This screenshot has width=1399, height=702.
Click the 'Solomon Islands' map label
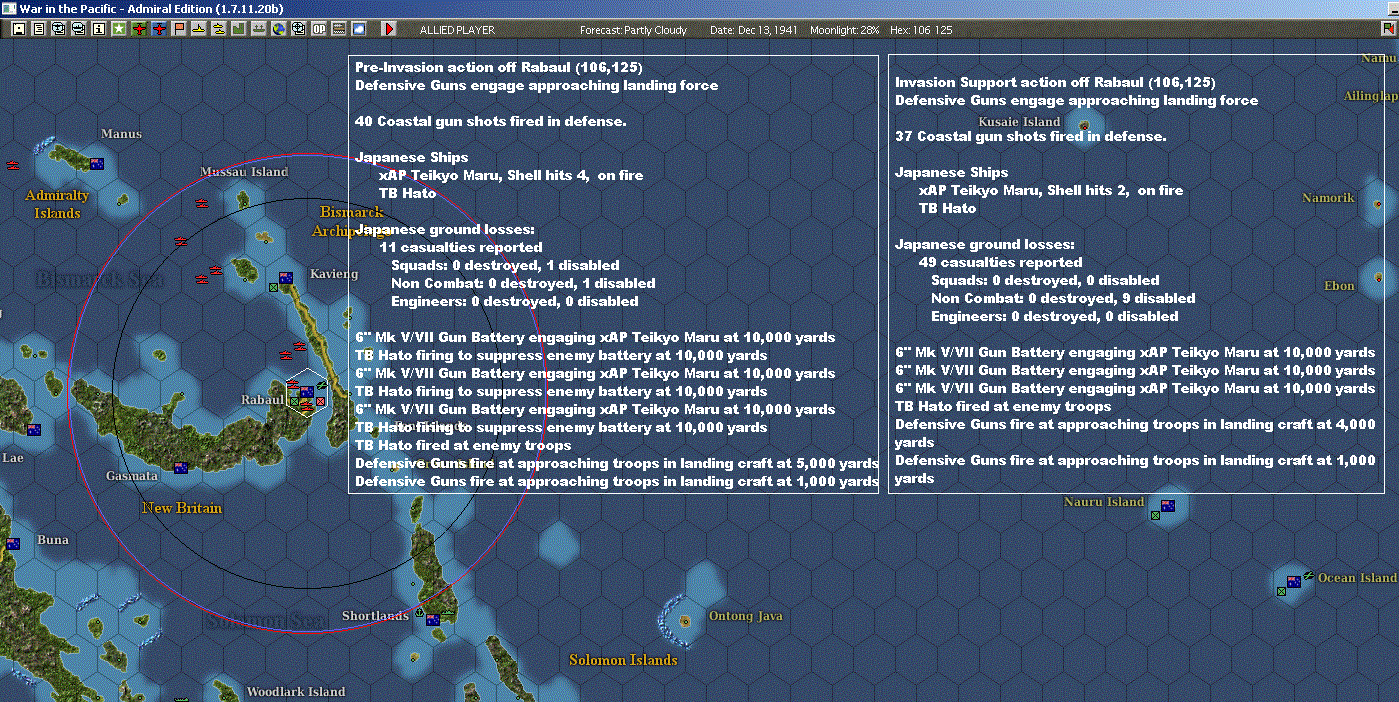623,660
